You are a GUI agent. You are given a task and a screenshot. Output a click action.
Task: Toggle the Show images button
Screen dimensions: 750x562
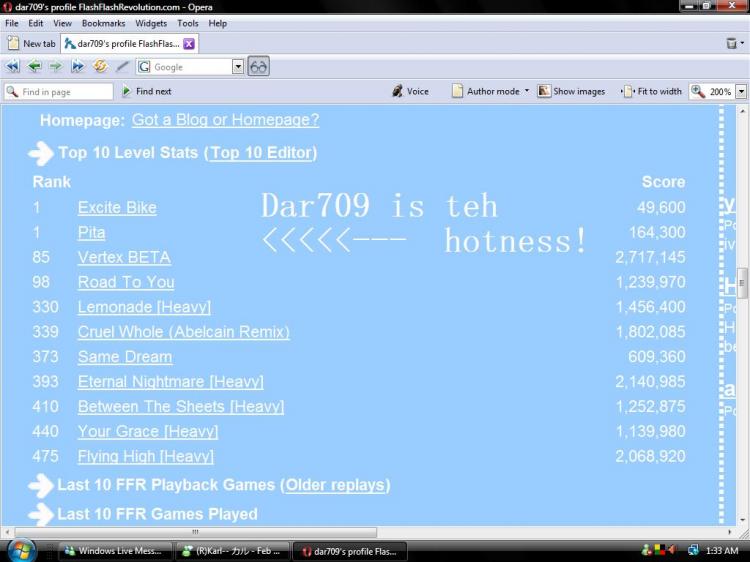pos(571,91)
